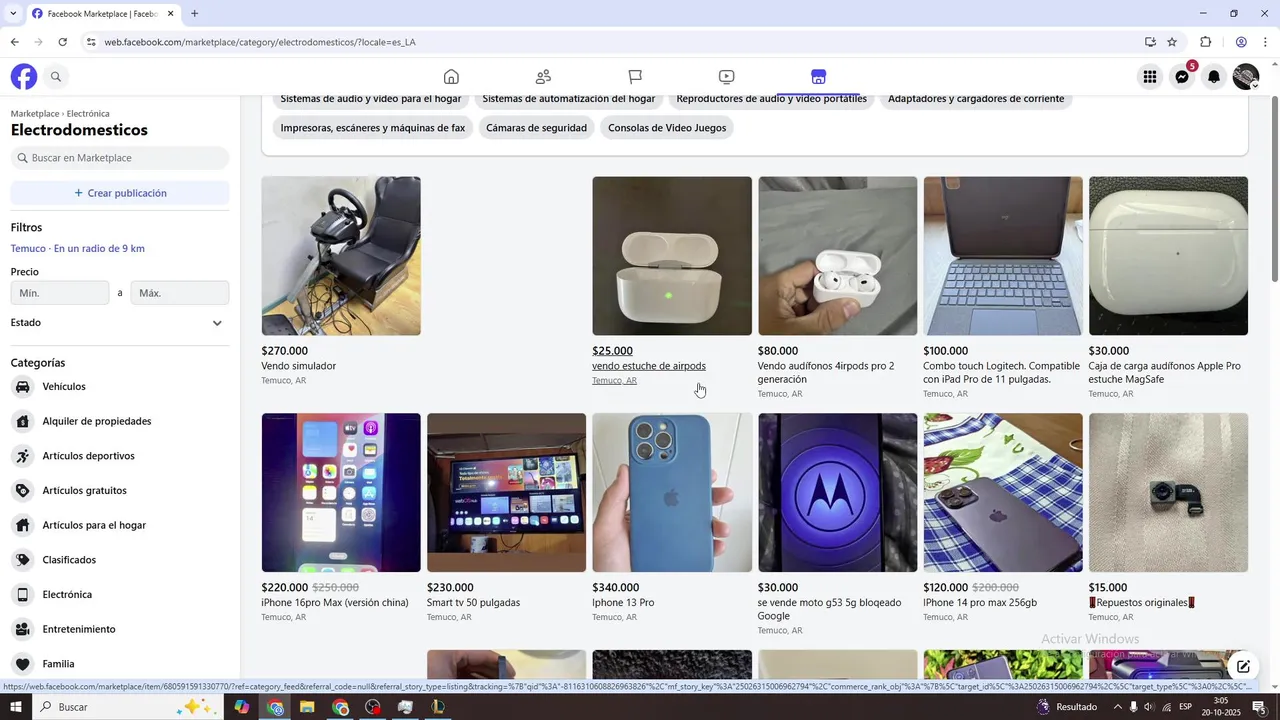This screenshot has width=1280, height=720.
Task: Change location Temuco radius filter
Action: (78, 249)
